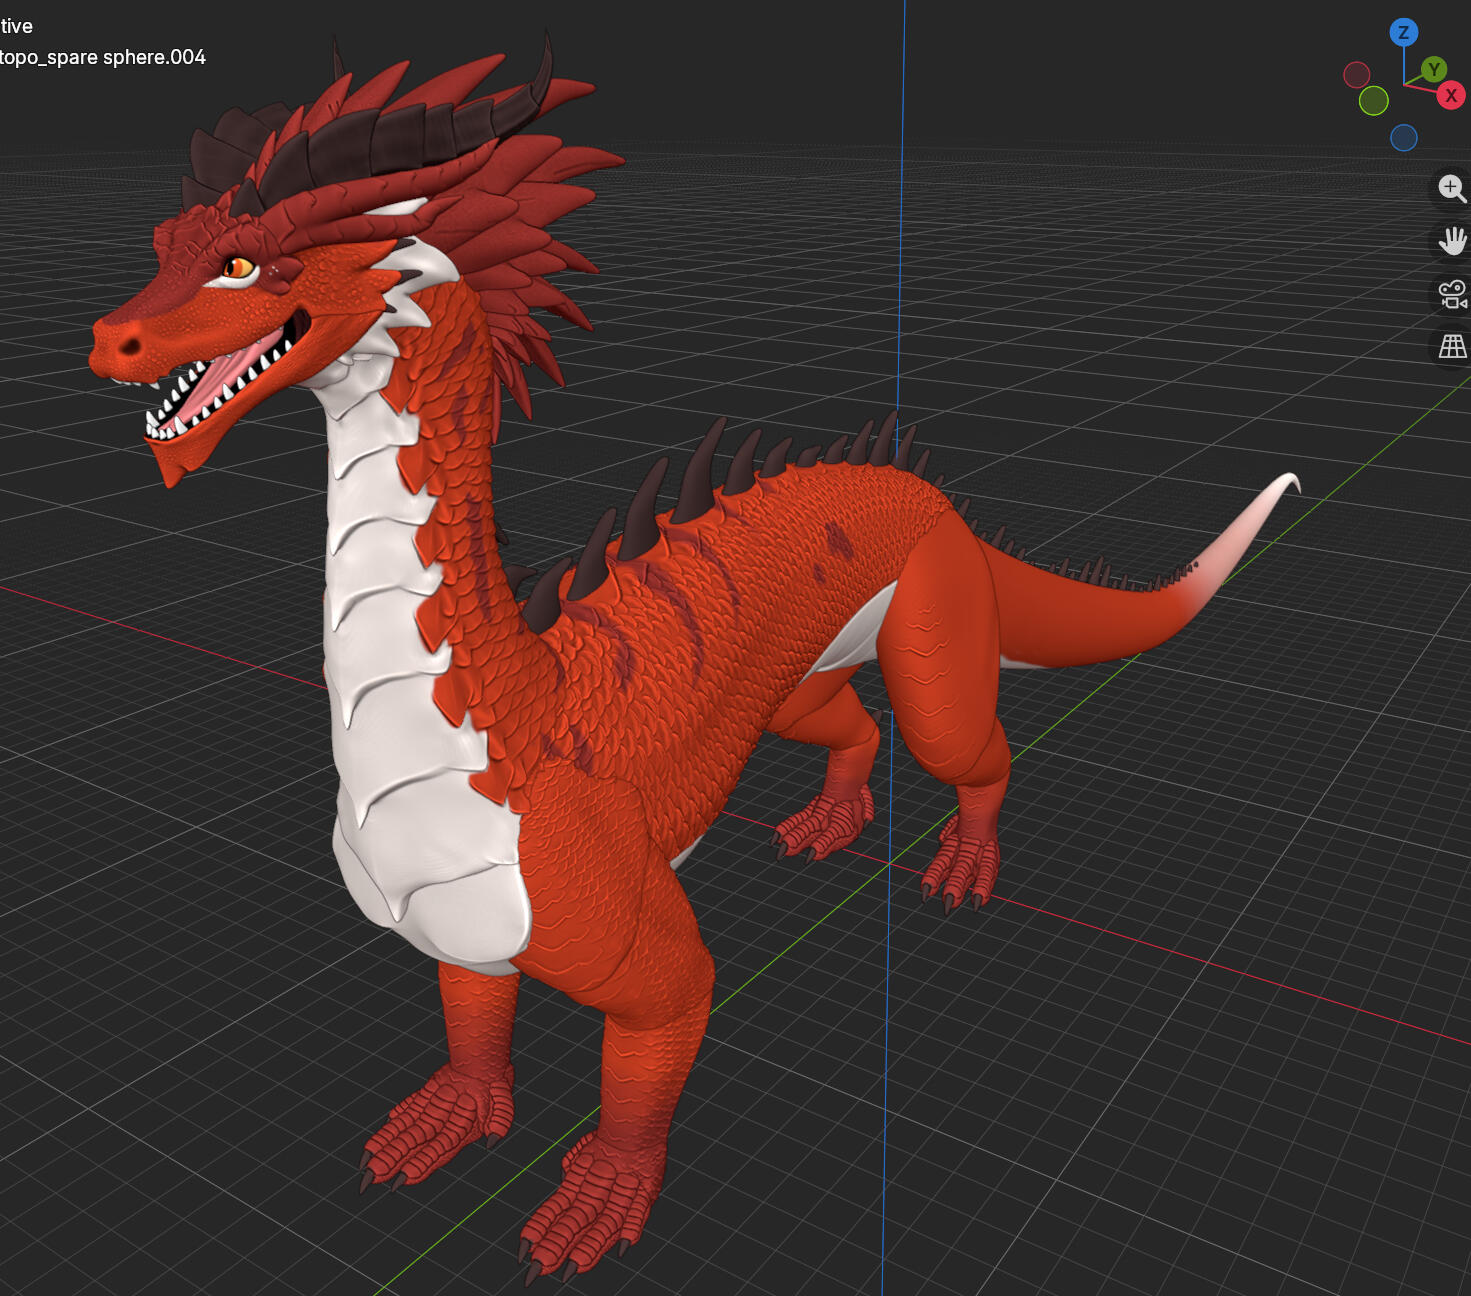The image size is (1471, 1296).
Task: Snap view to the red X axis
Action: [x=1450, y=96]
